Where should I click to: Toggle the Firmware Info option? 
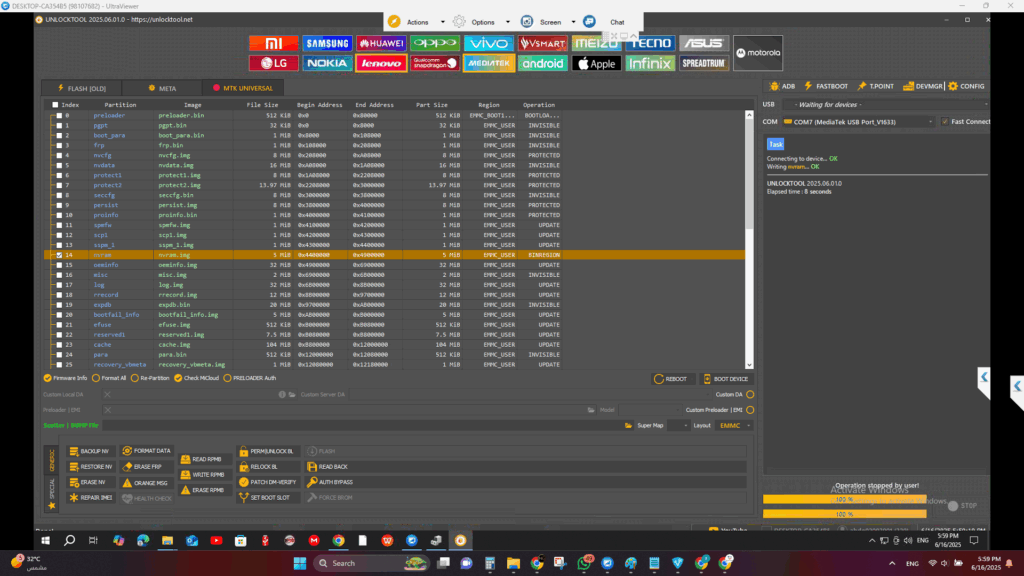click(x=48, y=378)
